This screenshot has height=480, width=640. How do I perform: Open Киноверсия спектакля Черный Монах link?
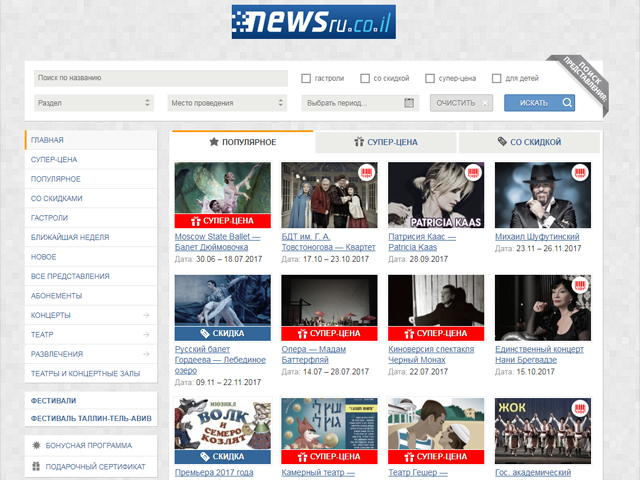431,354
